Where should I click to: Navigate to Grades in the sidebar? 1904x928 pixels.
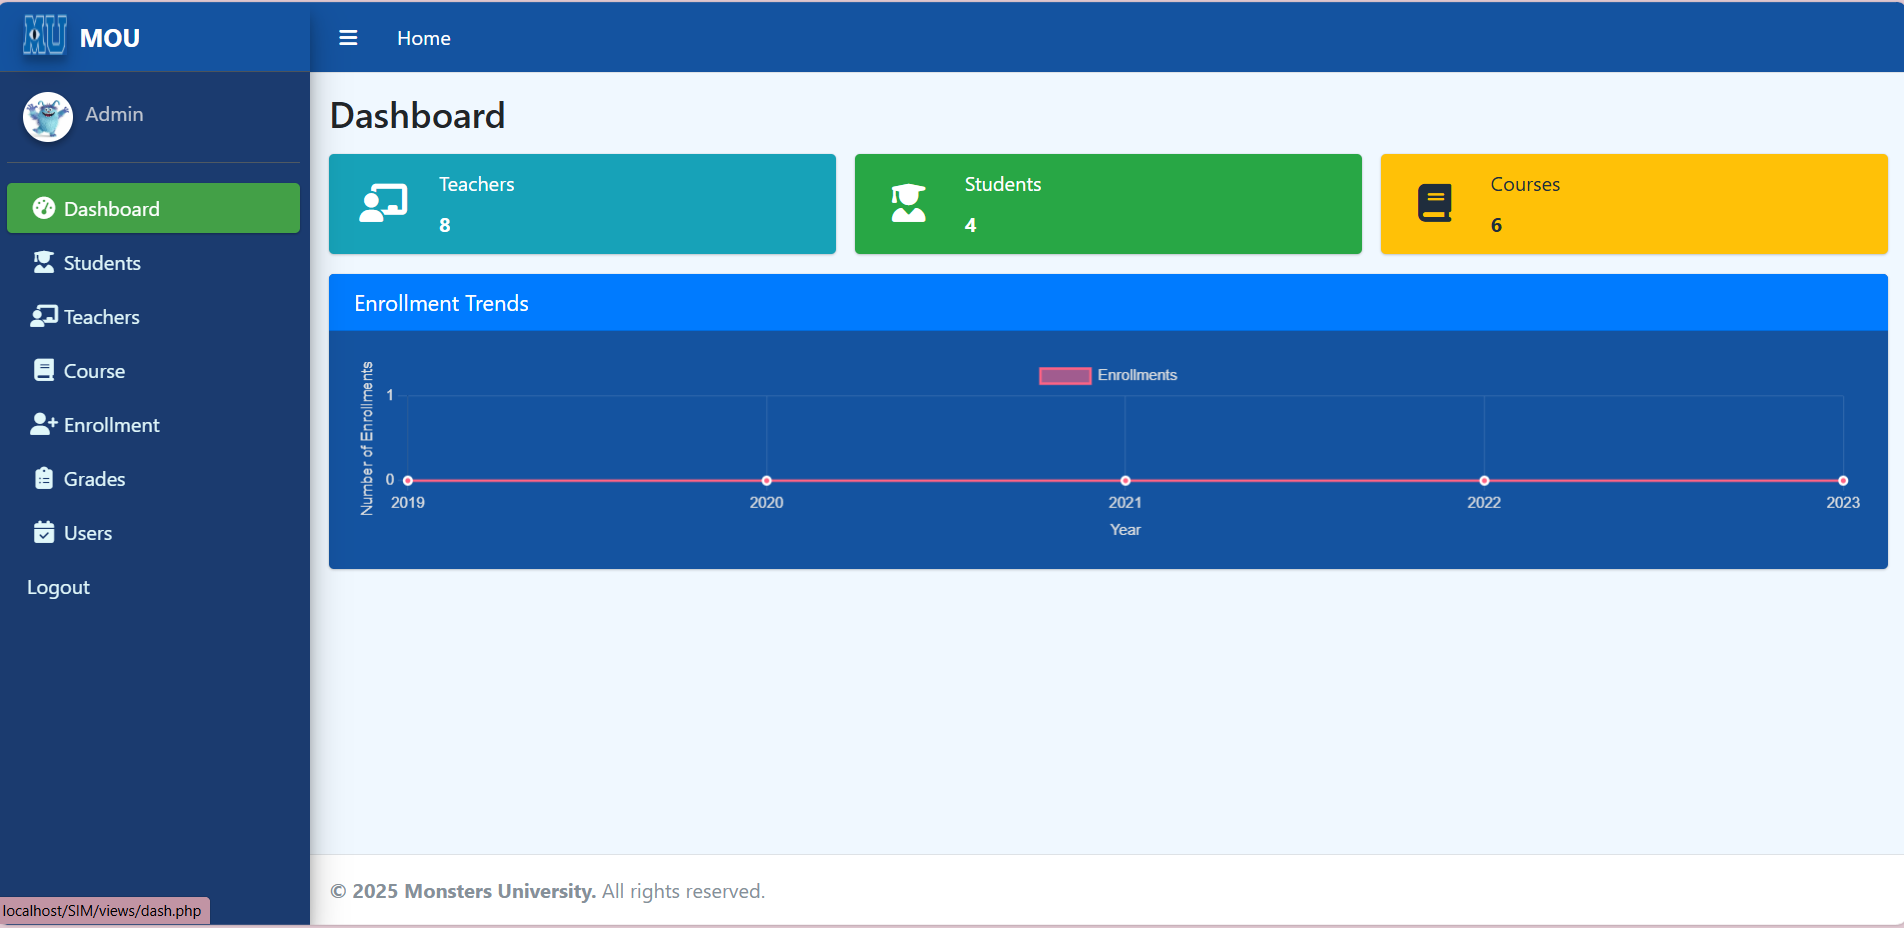tap(153, 478)
